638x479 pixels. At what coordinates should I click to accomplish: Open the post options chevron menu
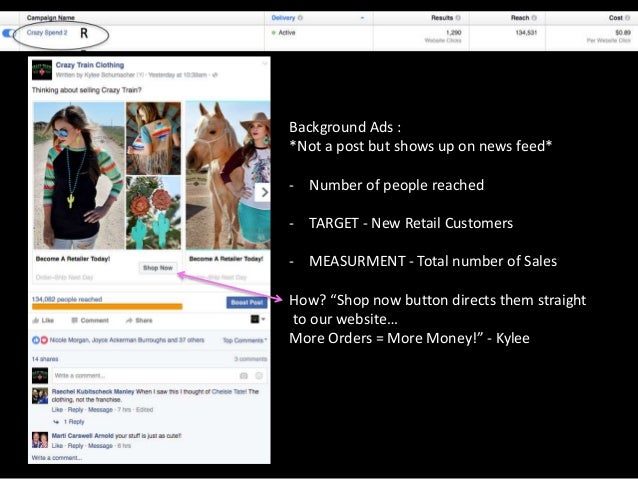point(264,64)
